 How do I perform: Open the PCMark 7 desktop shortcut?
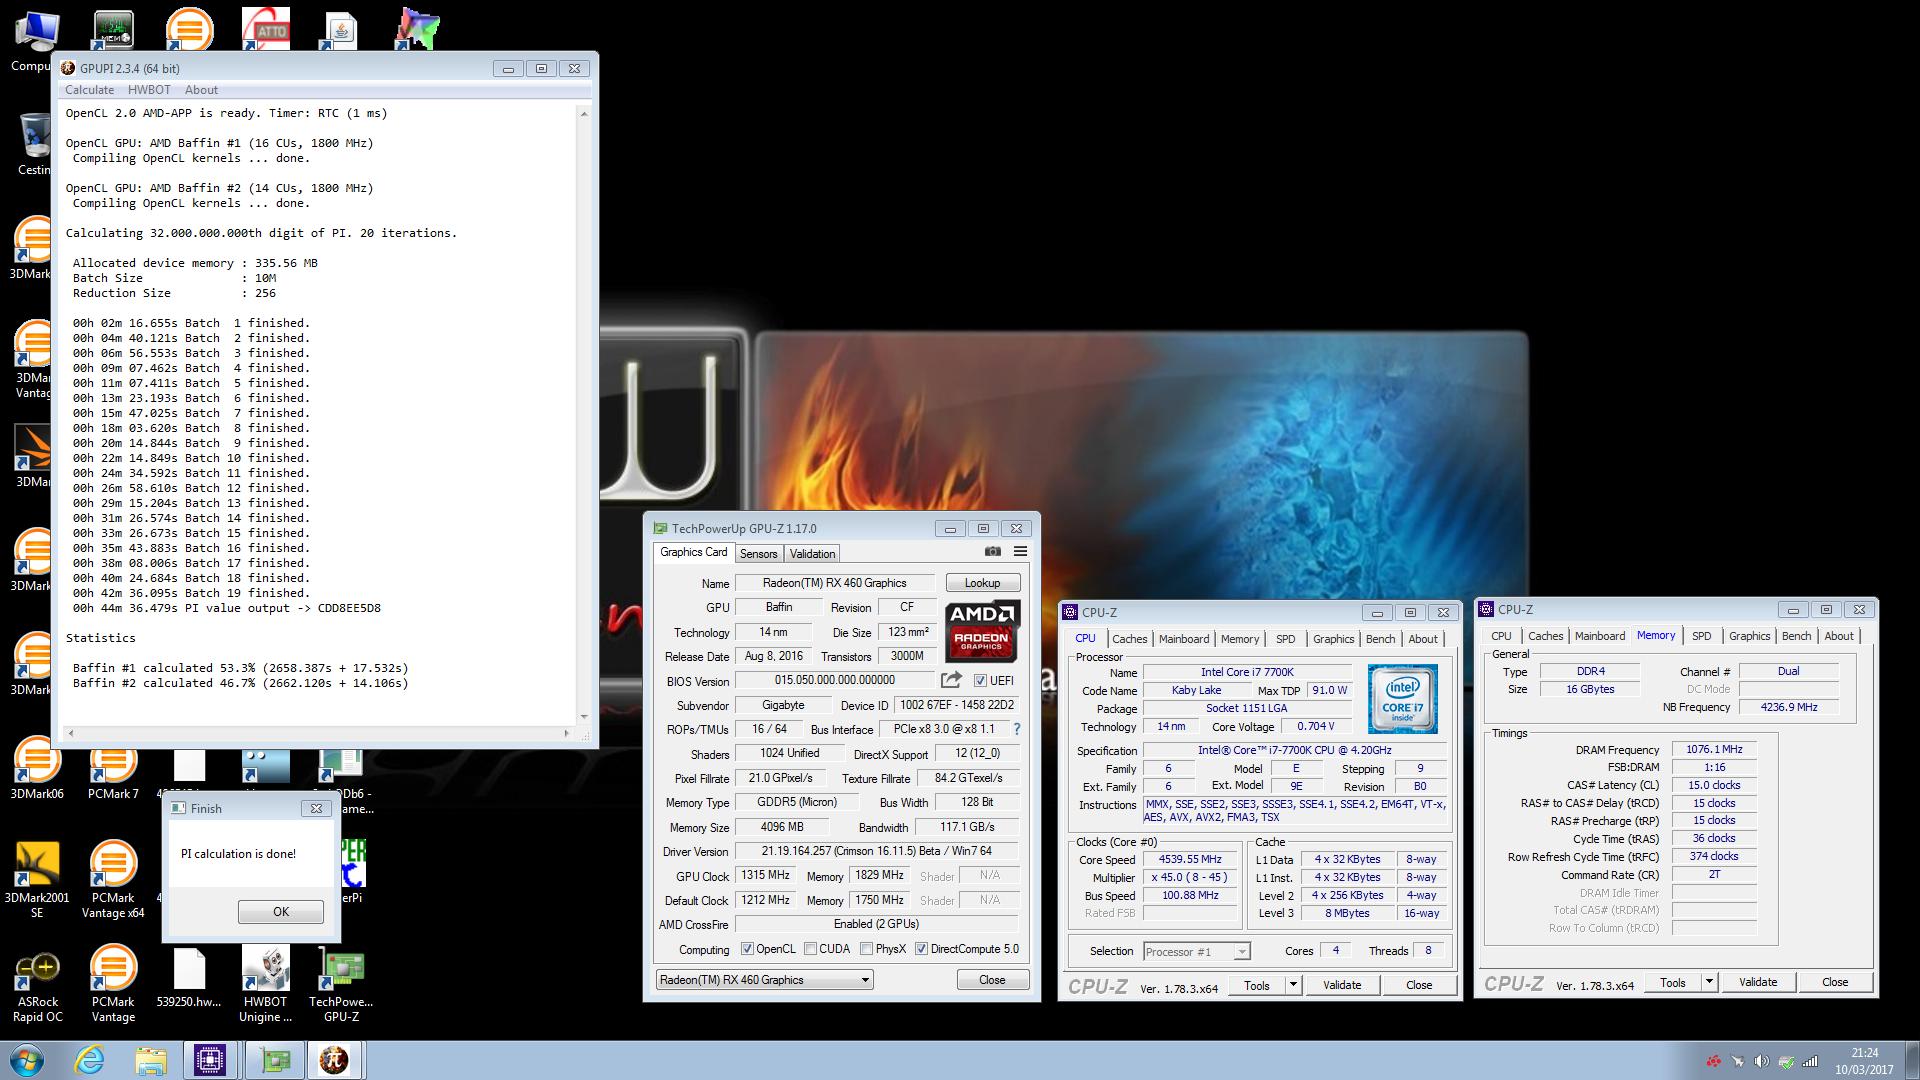point(113,768)
